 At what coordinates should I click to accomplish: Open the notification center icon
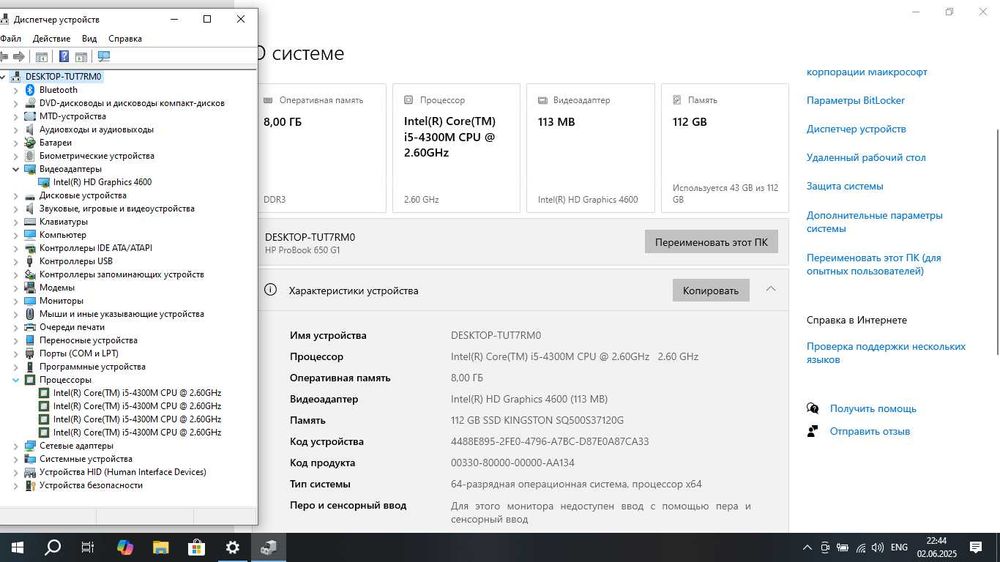[x=976, y=547]
